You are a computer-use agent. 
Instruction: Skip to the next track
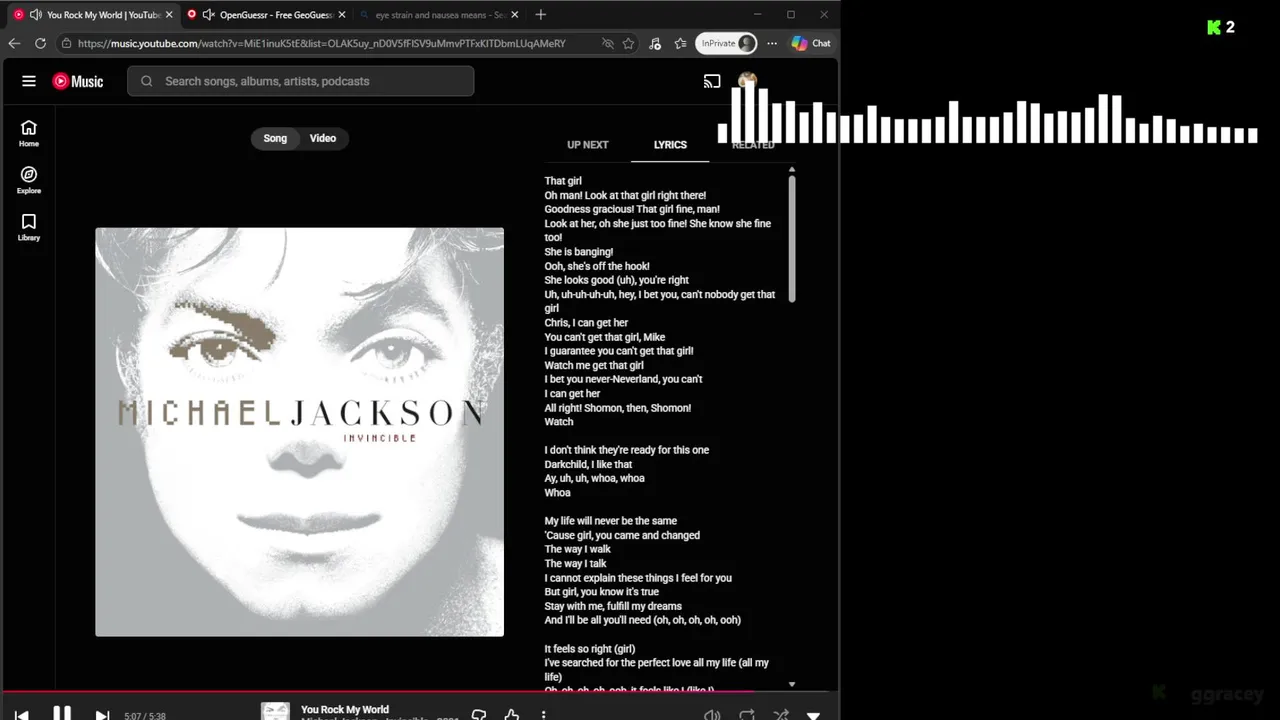[102, 715]
